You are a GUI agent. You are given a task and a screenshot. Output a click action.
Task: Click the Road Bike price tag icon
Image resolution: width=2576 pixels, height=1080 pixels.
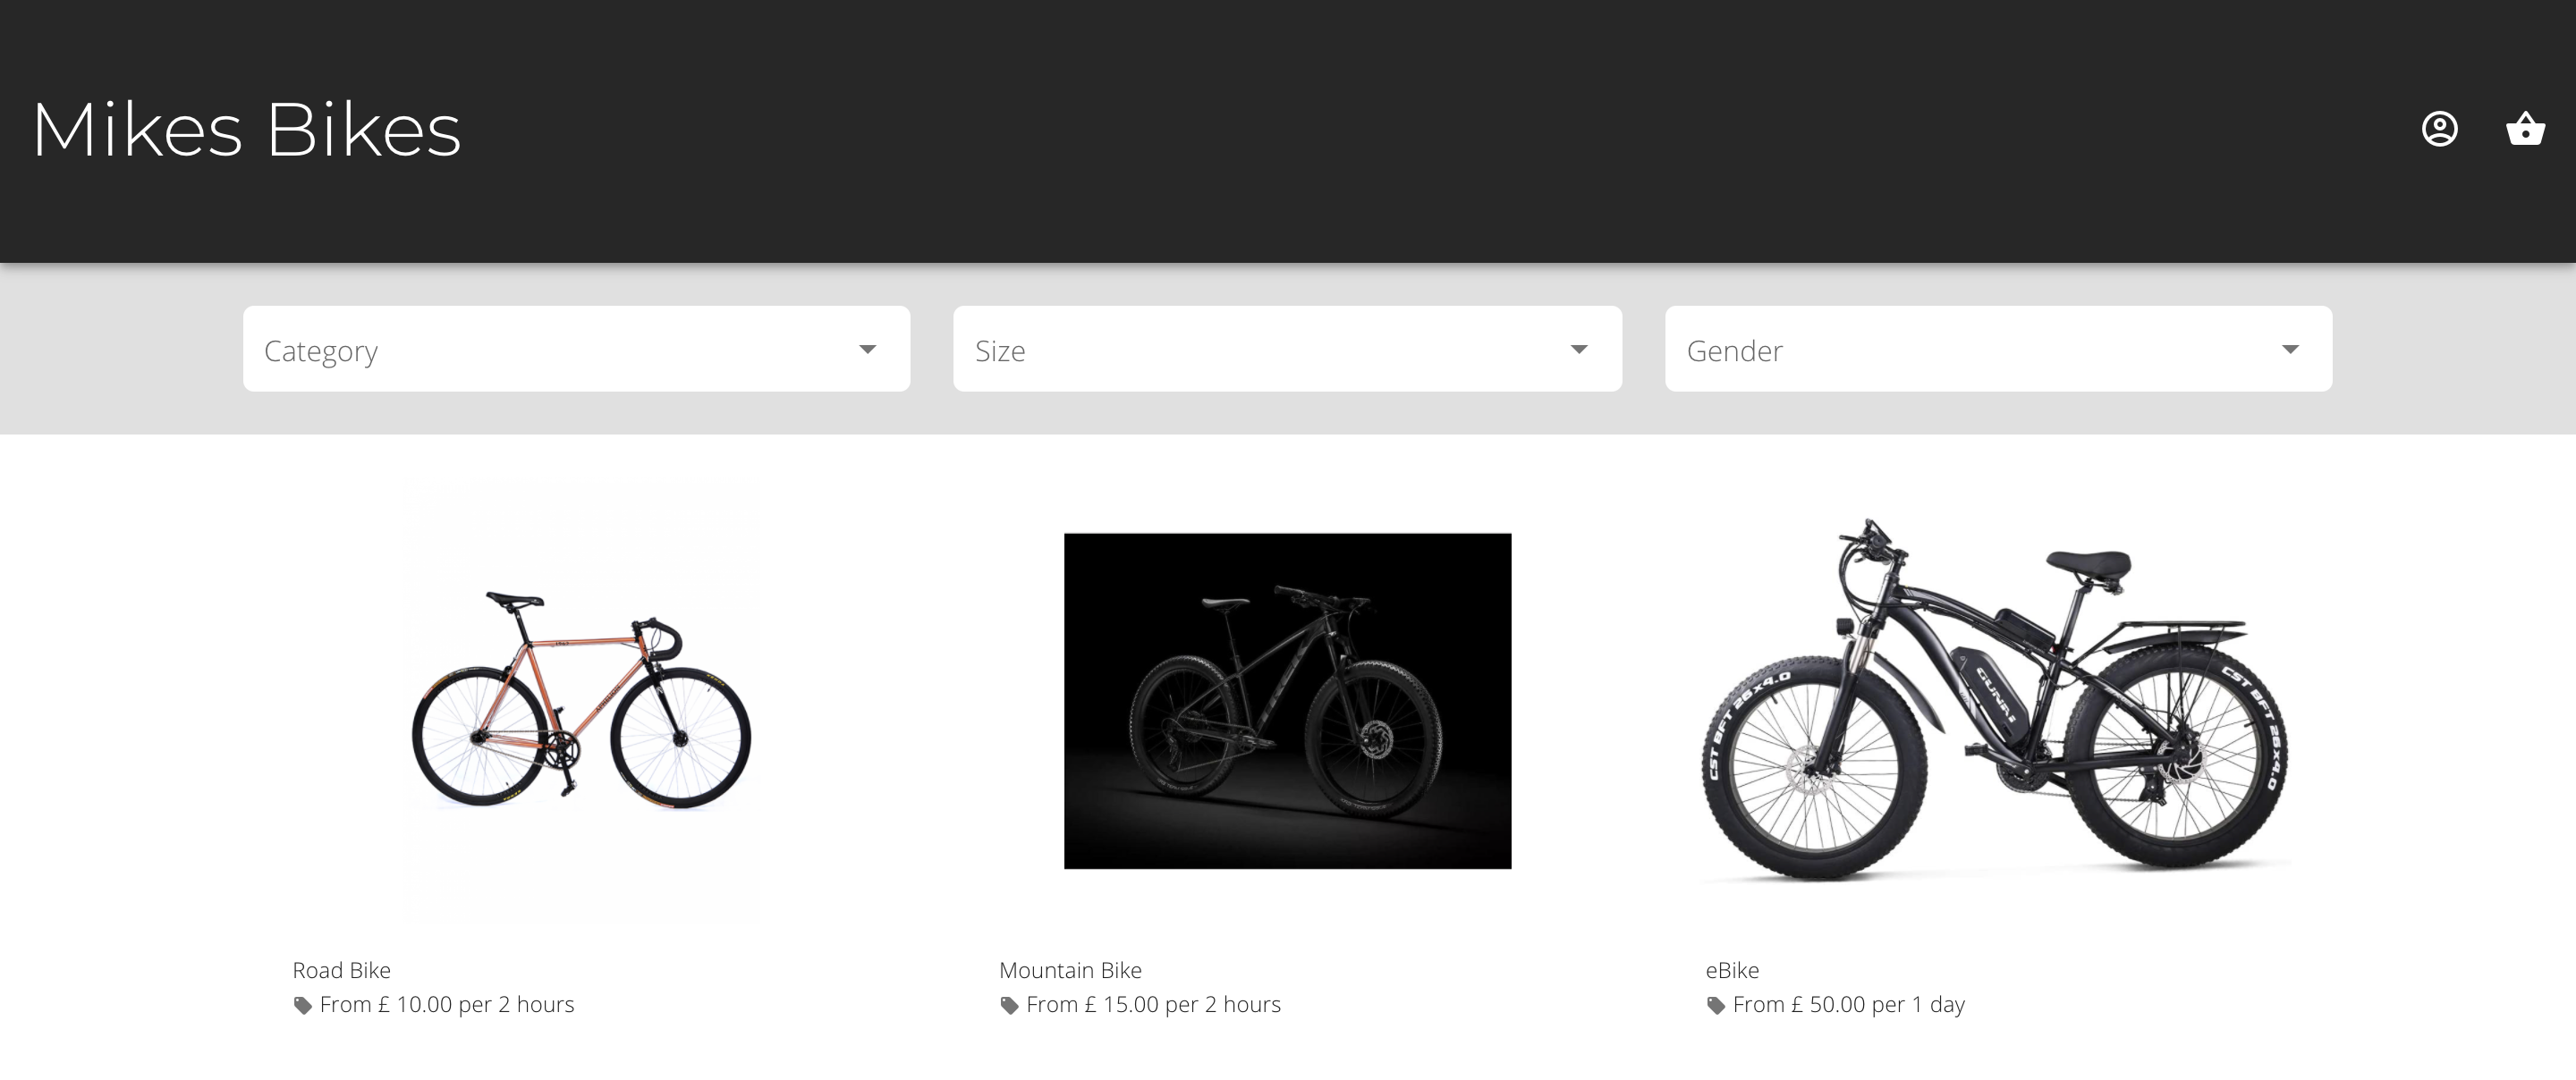[x=303, y=1005]
